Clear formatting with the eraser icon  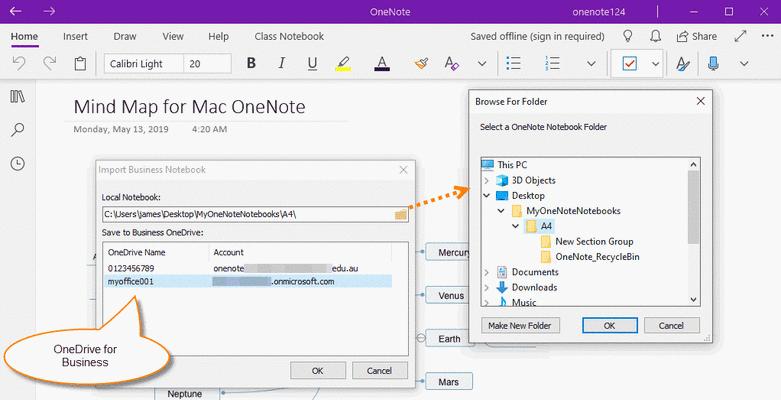451,63
